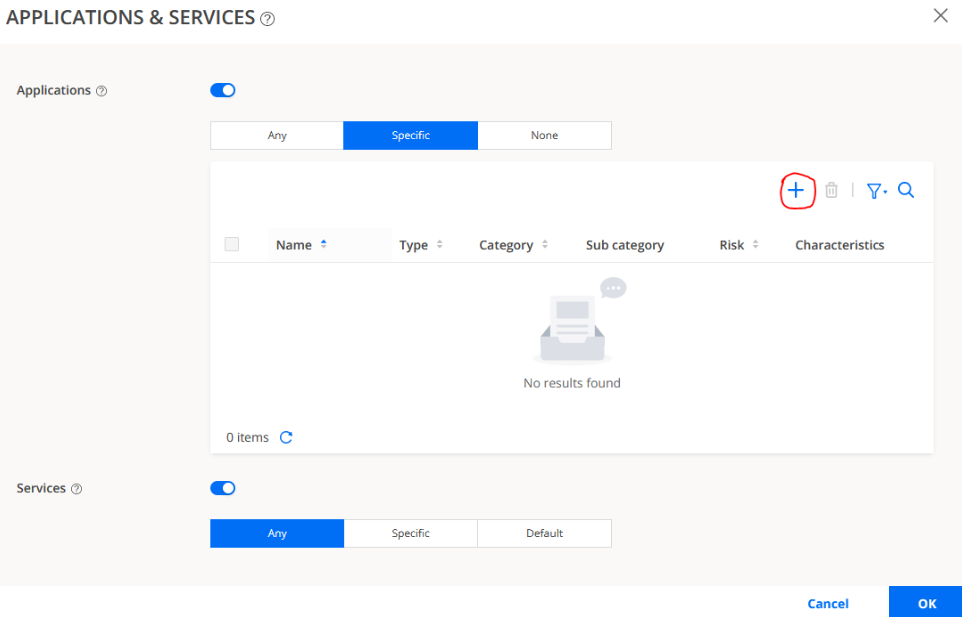Tick the select-all checkbox in table header
This screenshot has width=970, height=622.
point(232,244)
